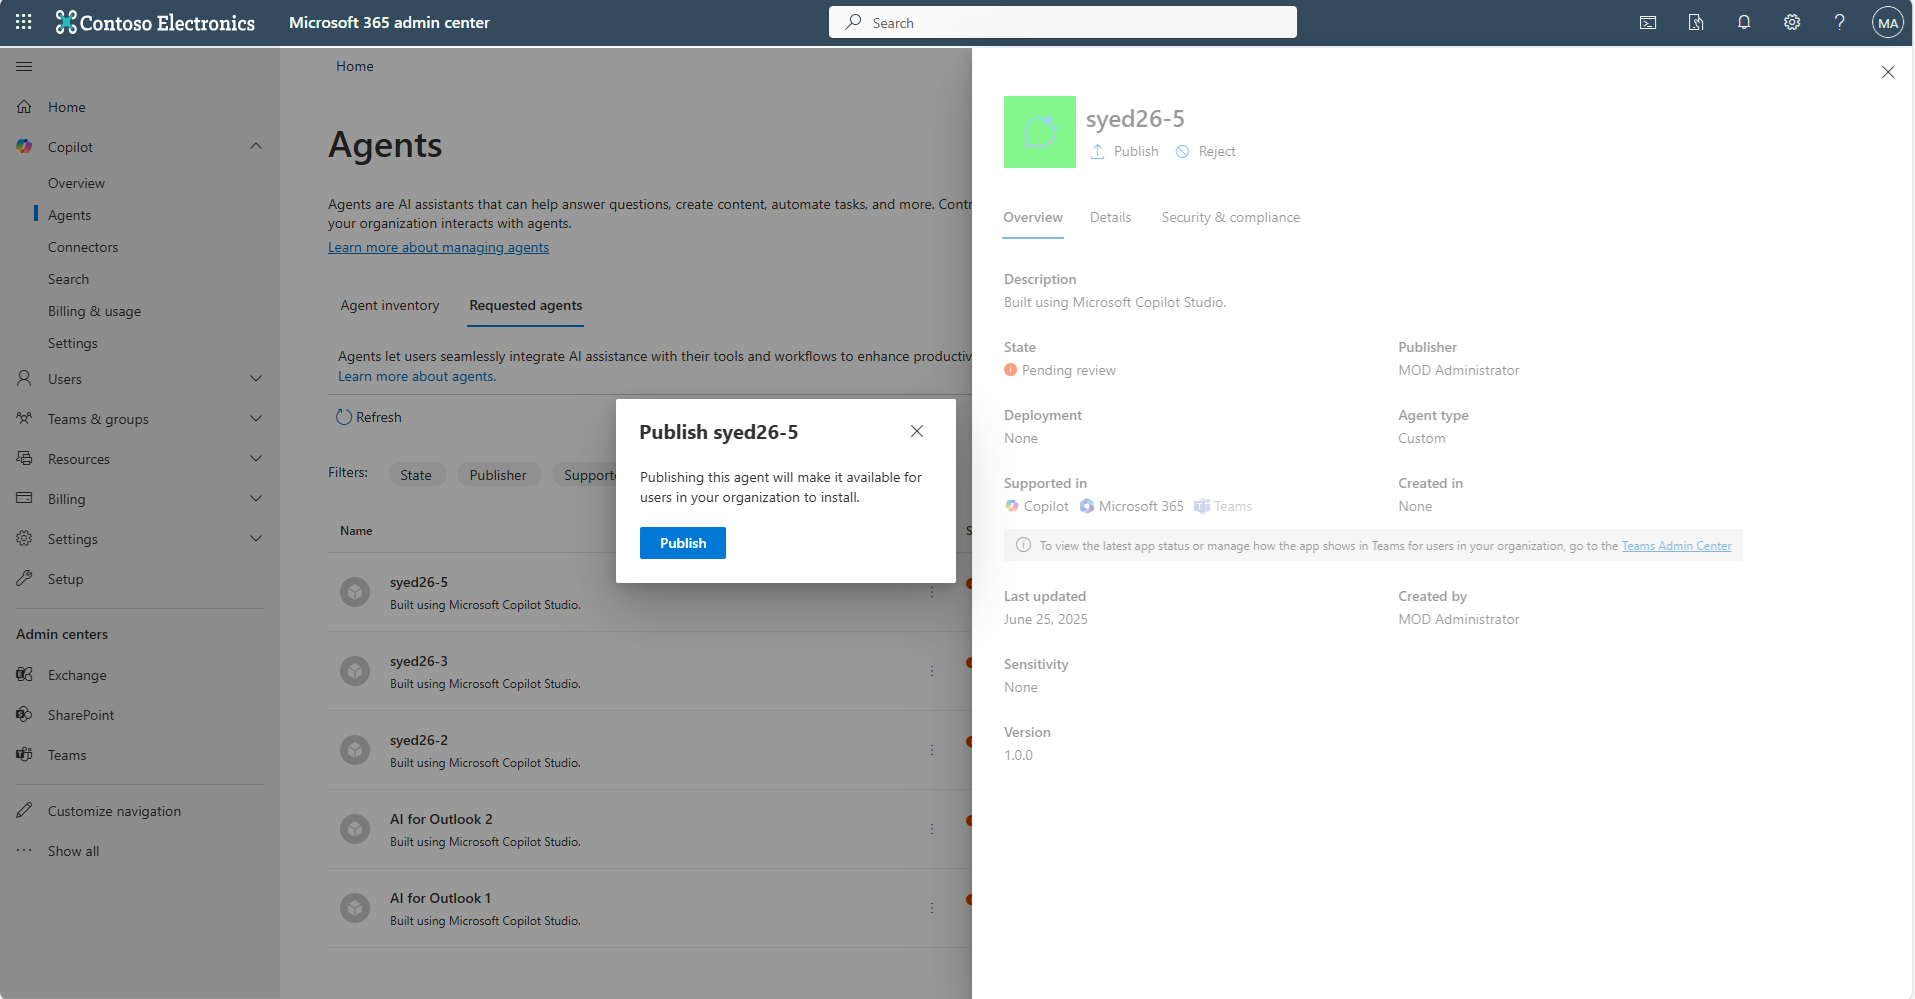The width and height of the screenshot is (1915, 999).
Task: Click the MA account avatar
Action: pos(1887,22)
